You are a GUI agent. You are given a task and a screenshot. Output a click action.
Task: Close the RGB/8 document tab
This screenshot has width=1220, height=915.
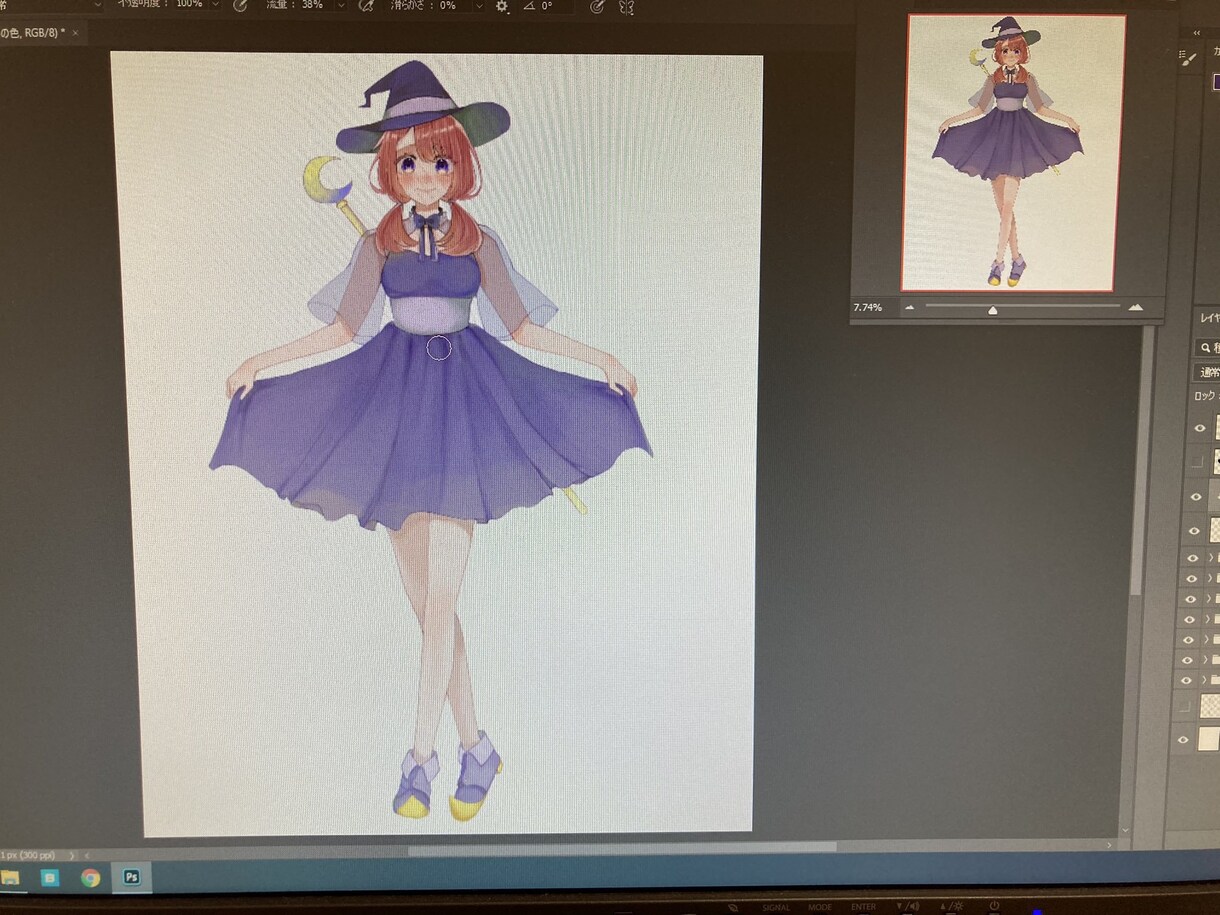pyautogui.click(x=75, y=33)
